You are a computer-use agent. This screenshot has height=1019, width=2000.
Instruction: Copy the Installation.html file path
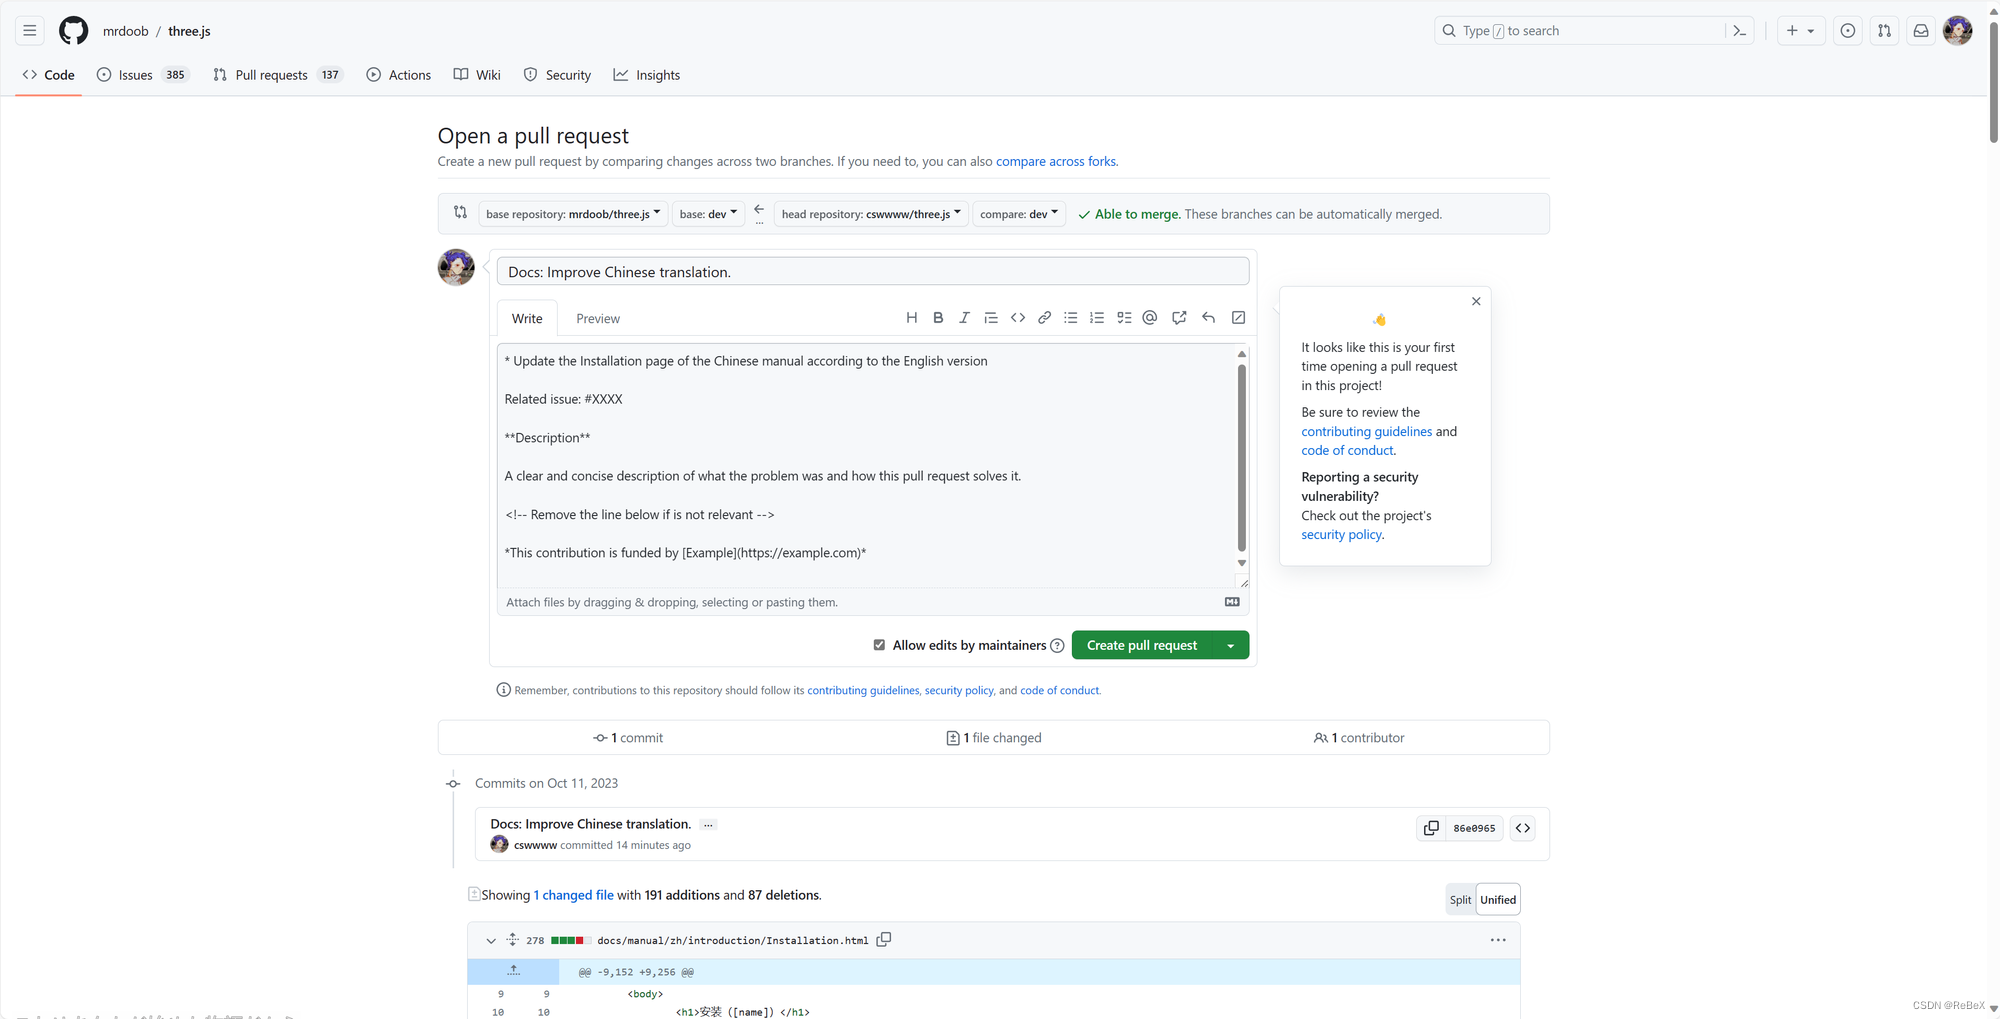click(x=884, y=940)
